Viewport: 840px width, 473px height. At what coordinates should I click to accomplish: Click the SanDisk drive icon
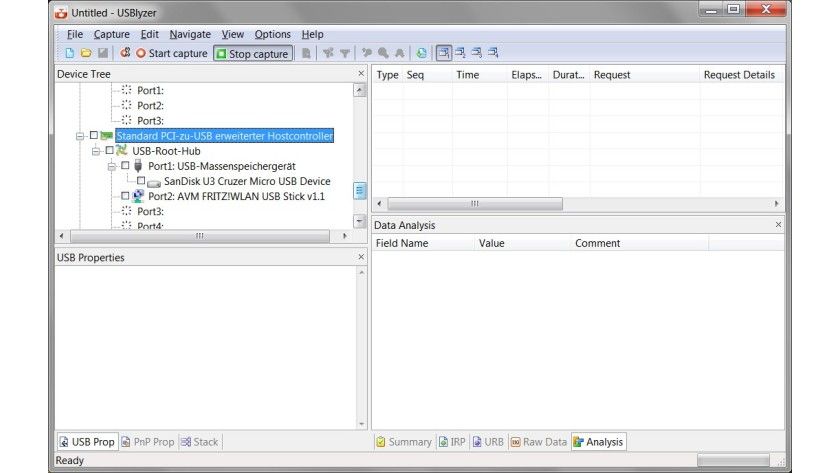click(154, 183)
